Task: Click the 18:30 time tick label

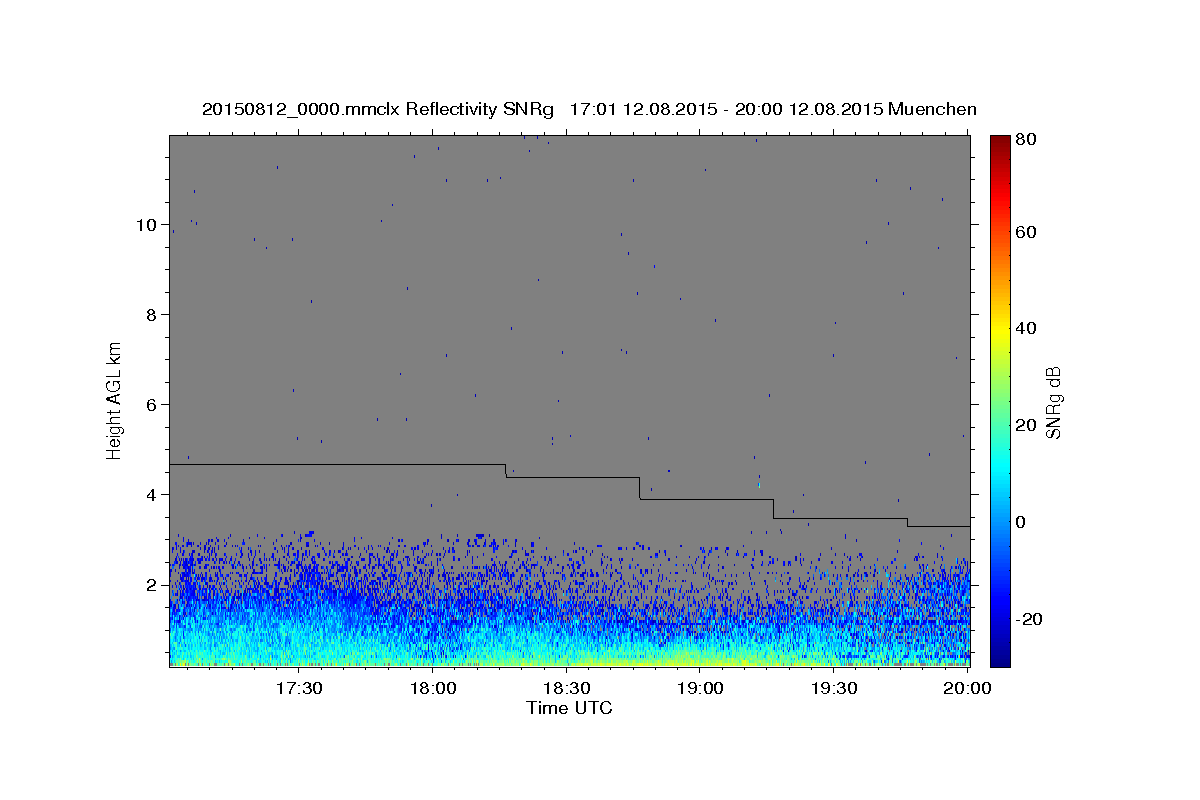Action: click(x=567, y=689)
